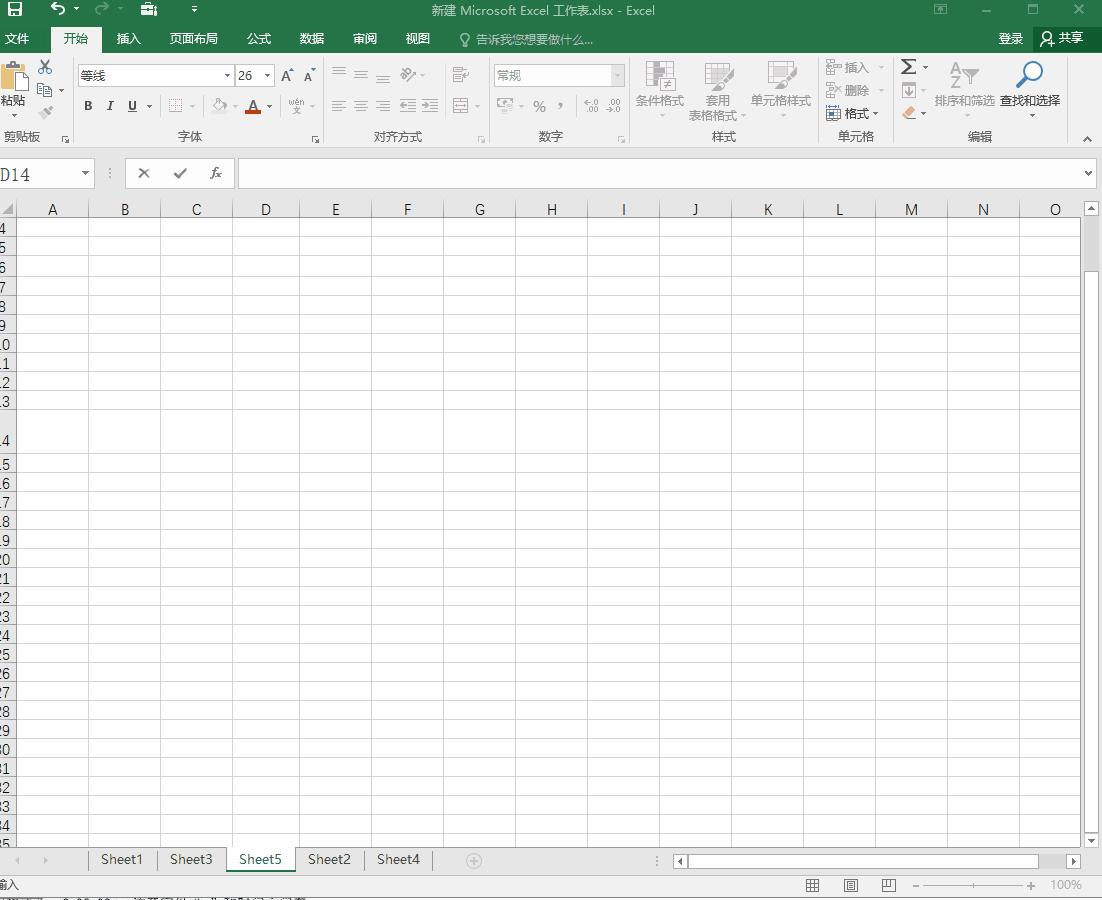Align text right
The image size is (1102, 900).
383,106
